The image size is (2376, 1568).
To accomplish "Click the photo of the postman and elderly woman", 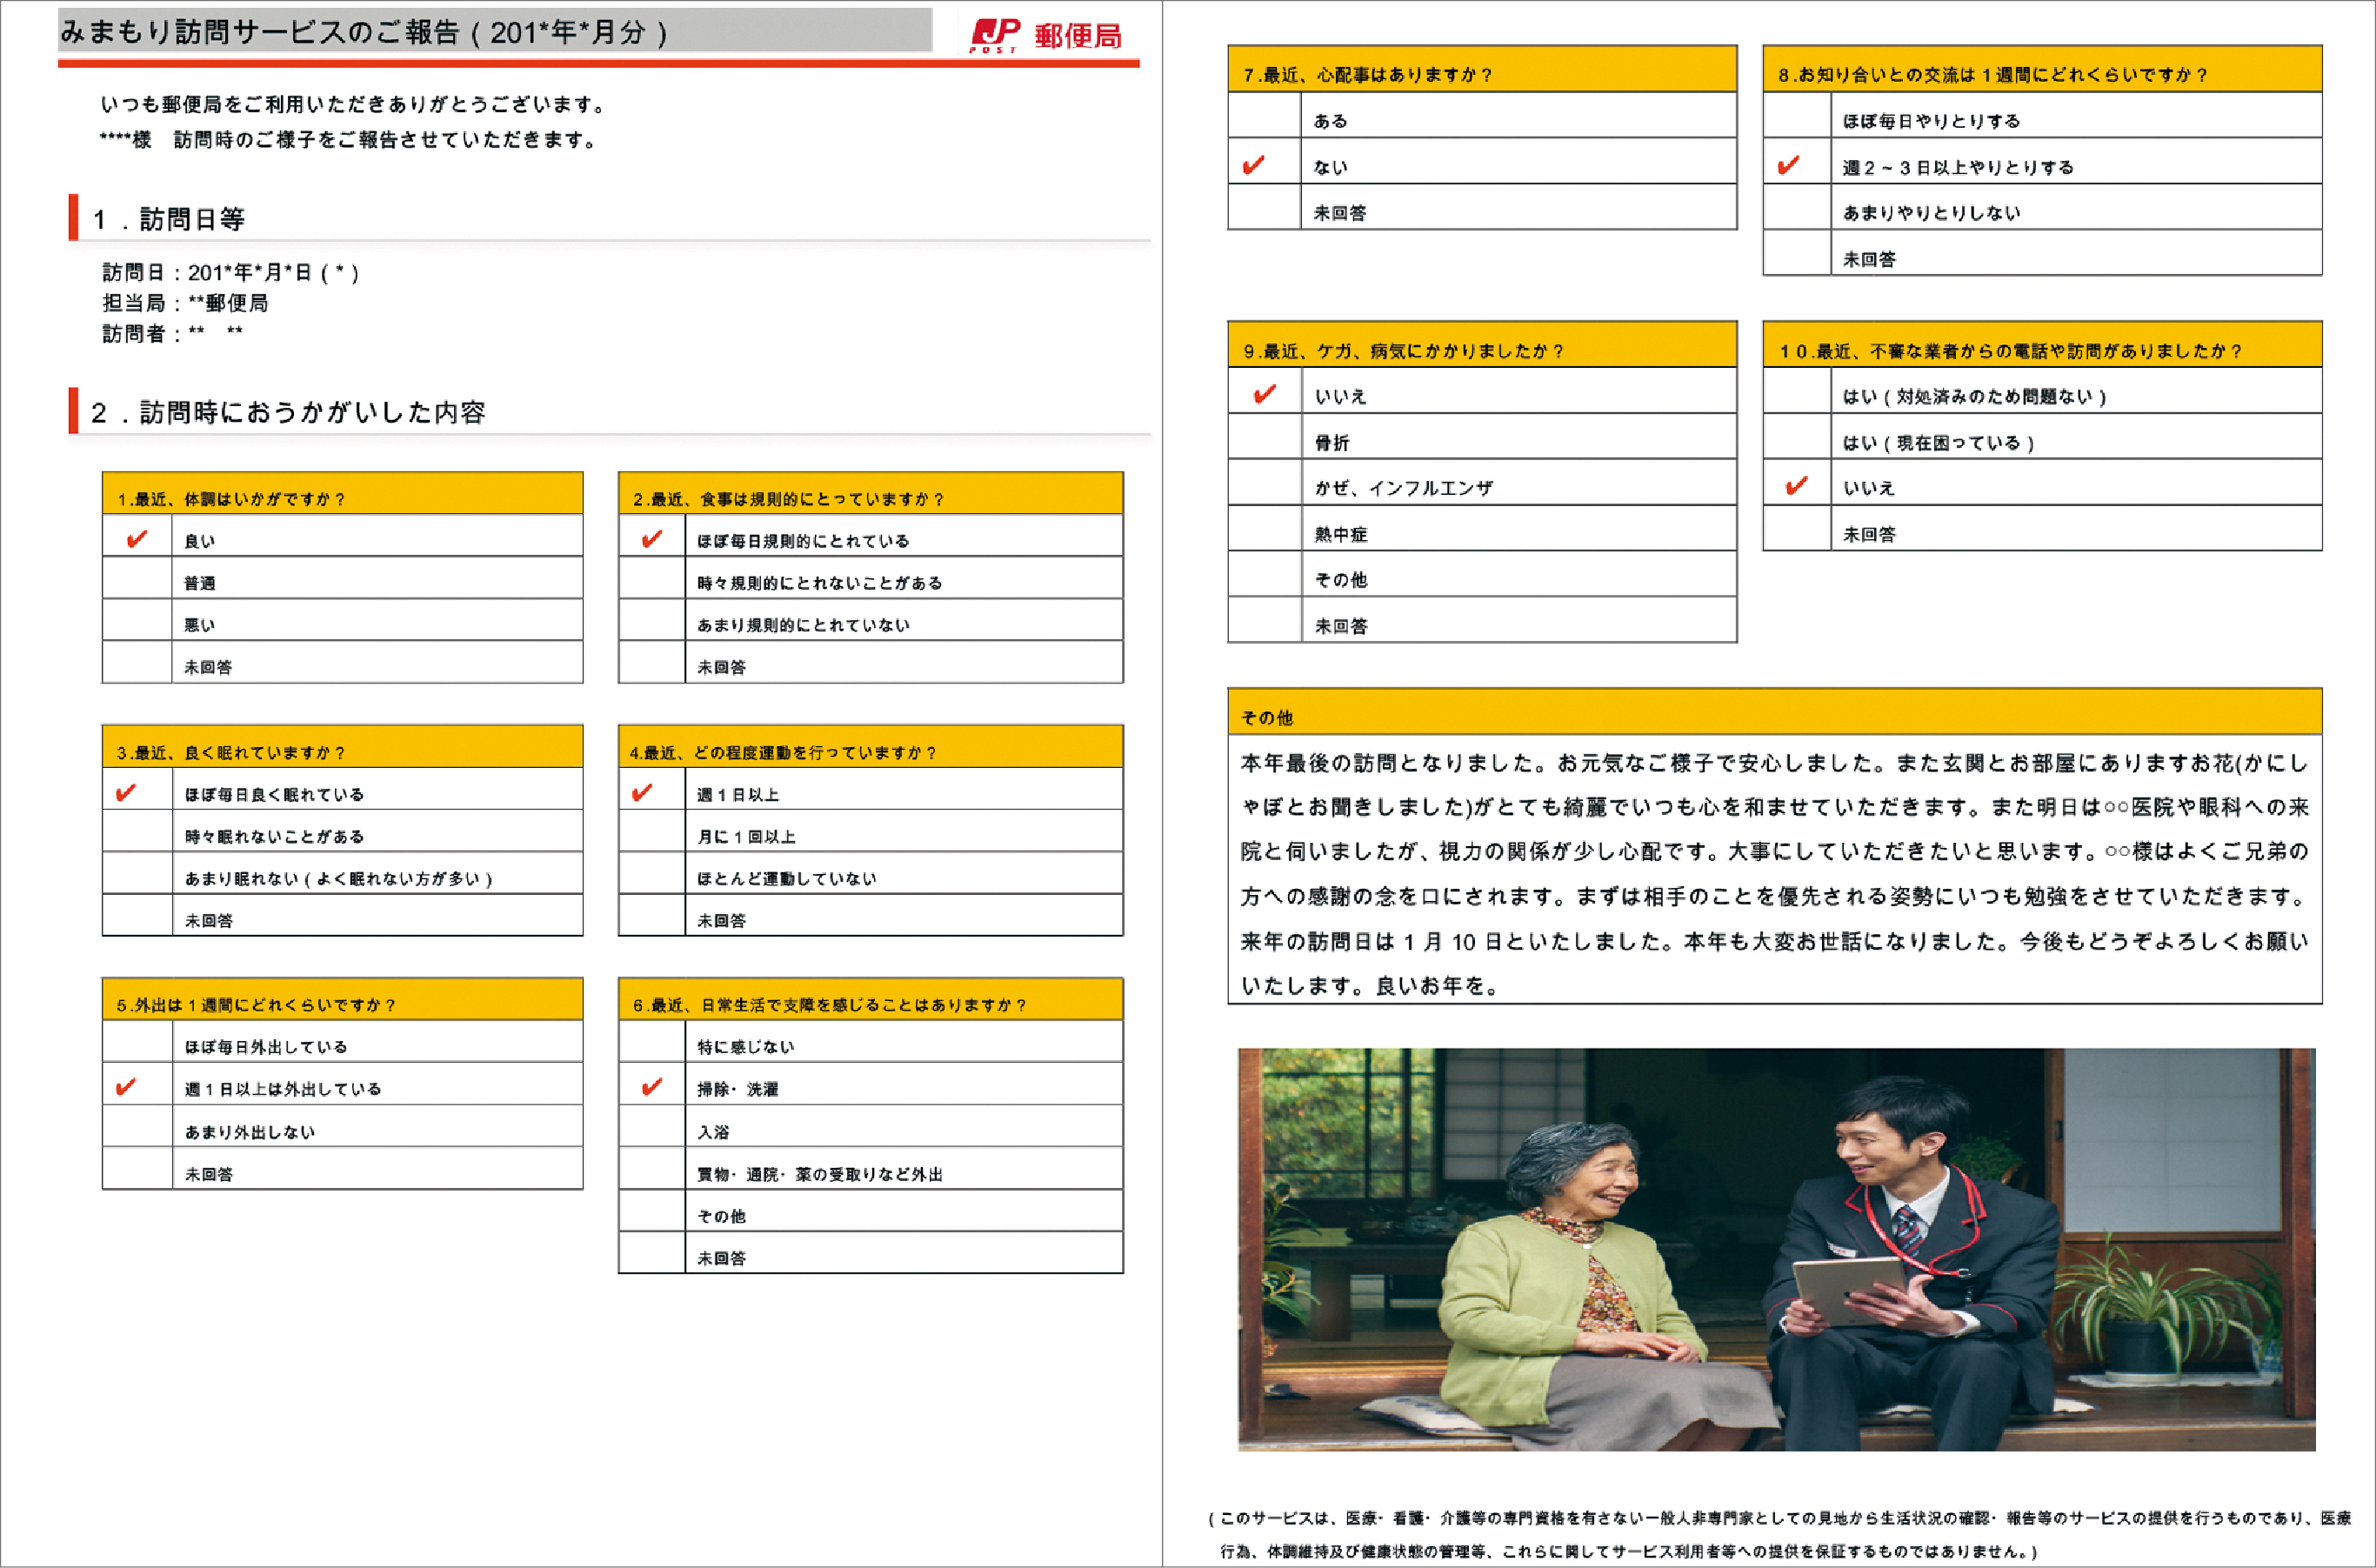I will (1776, 1249).
